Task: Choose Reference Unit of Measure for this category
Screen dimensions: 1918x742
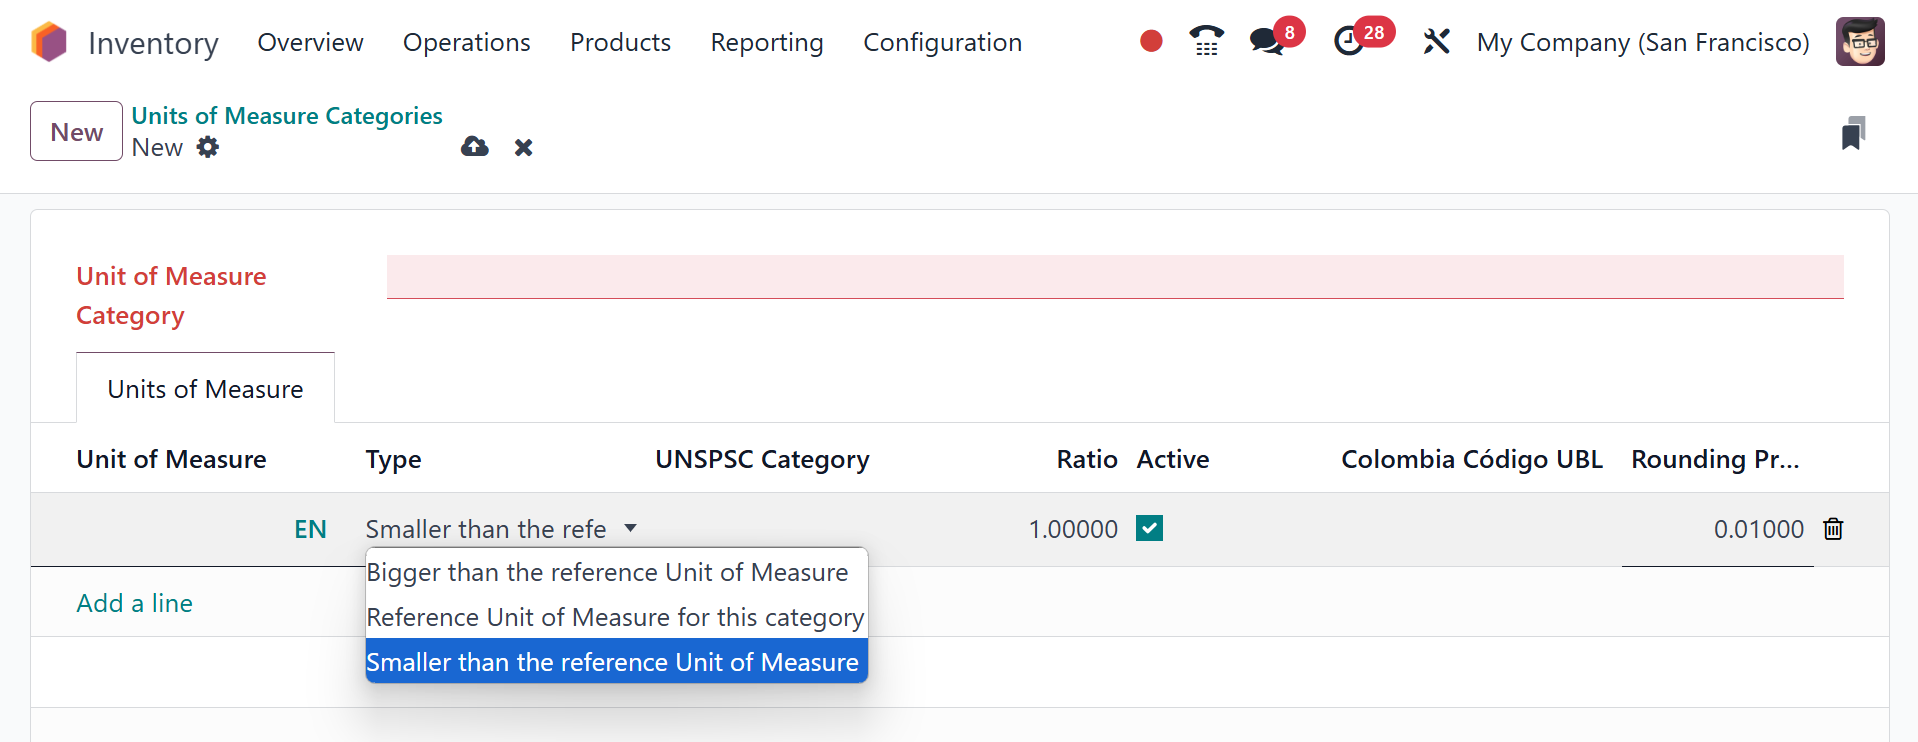Action: coord(615,617)
